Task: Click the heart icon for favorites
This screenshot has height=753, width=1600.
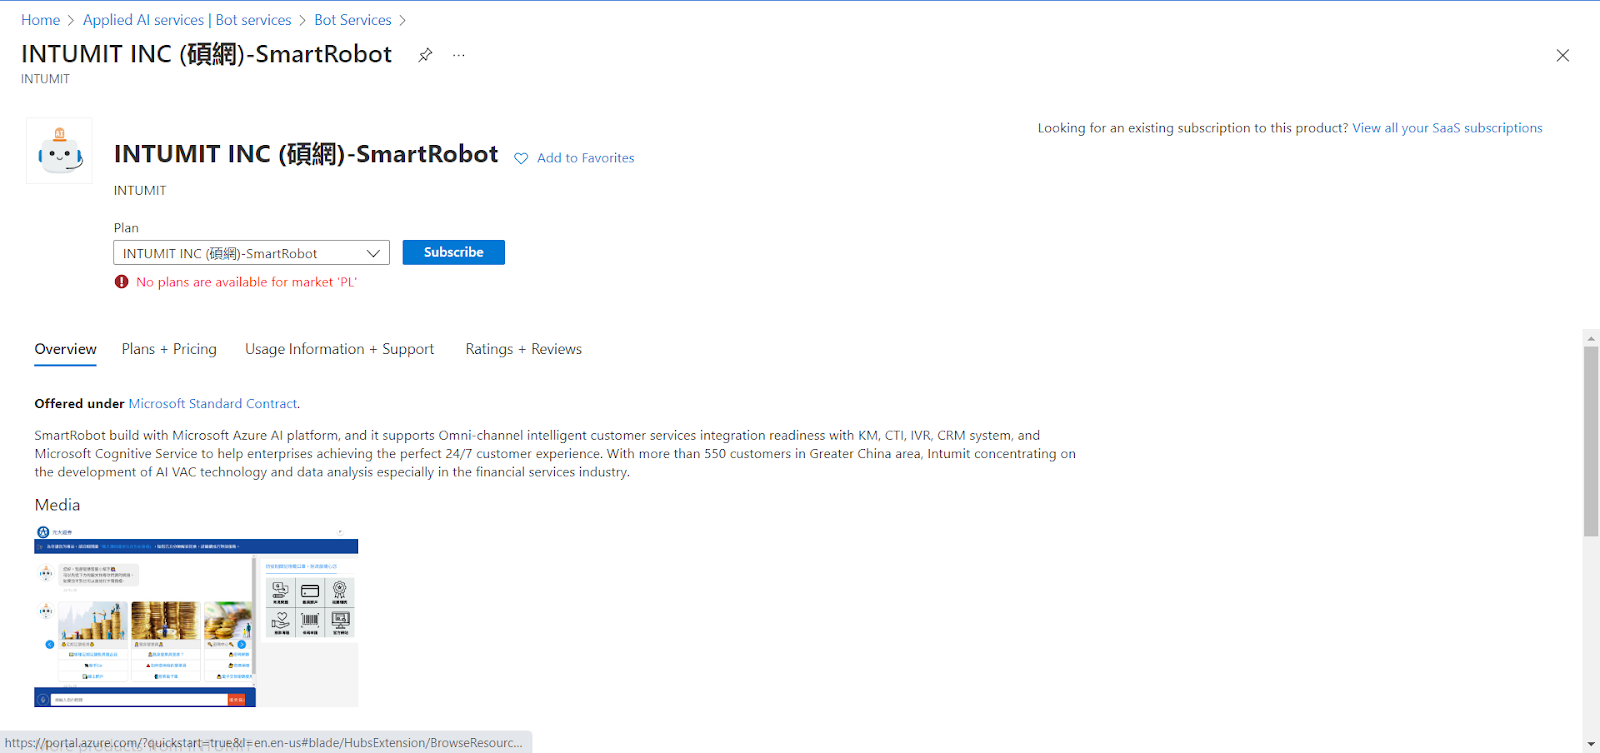Action: pos(521,158)
